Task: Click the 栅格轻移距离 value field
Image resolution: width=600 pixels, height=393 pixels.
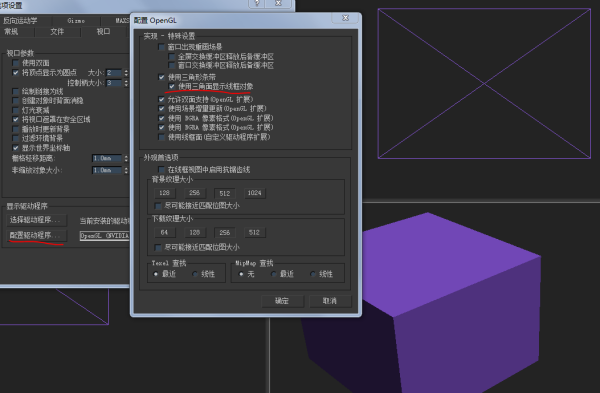Action: [x=107, y=158]
